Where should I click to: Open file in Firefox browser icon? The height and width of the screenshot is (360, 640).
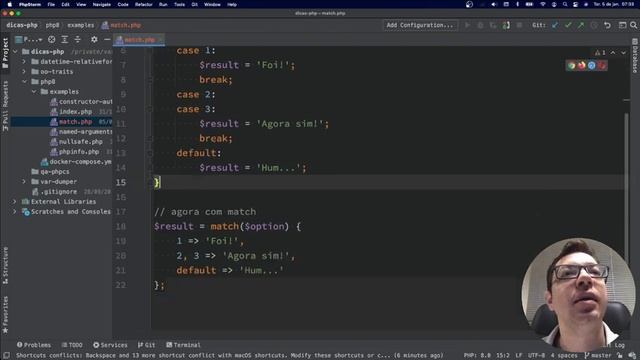582,65
